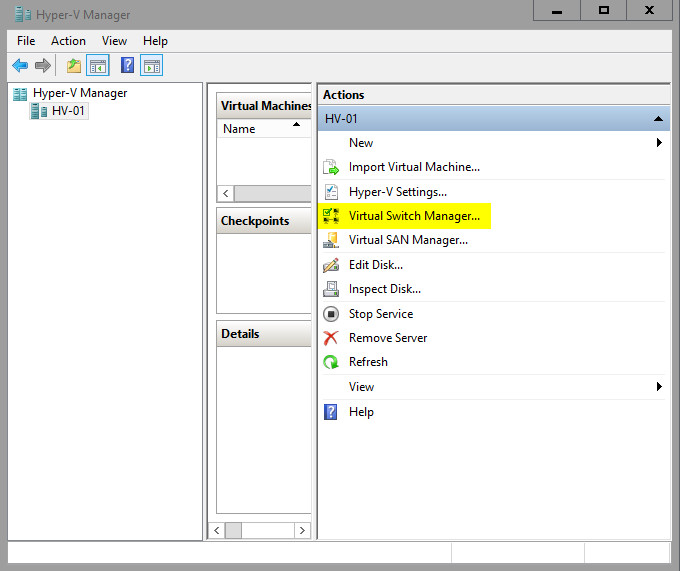The image size is (680, 571).
Task: Toggle Show/Hide Console Tree toolbar icon
Action: (98, 66)
